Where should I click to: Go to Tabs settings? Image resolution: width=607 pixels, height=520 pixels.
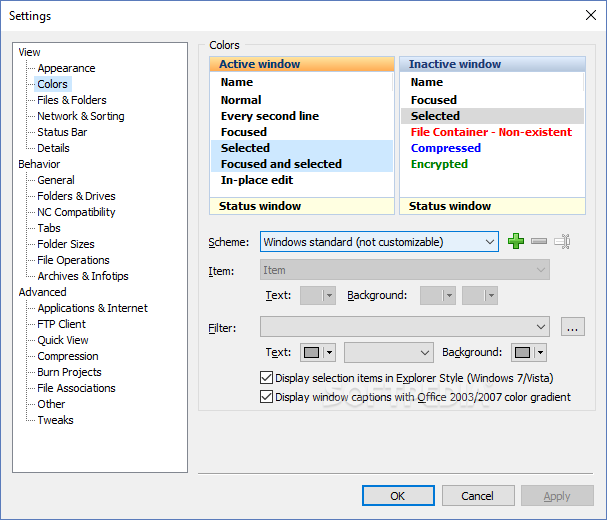(x=49, y=228)
